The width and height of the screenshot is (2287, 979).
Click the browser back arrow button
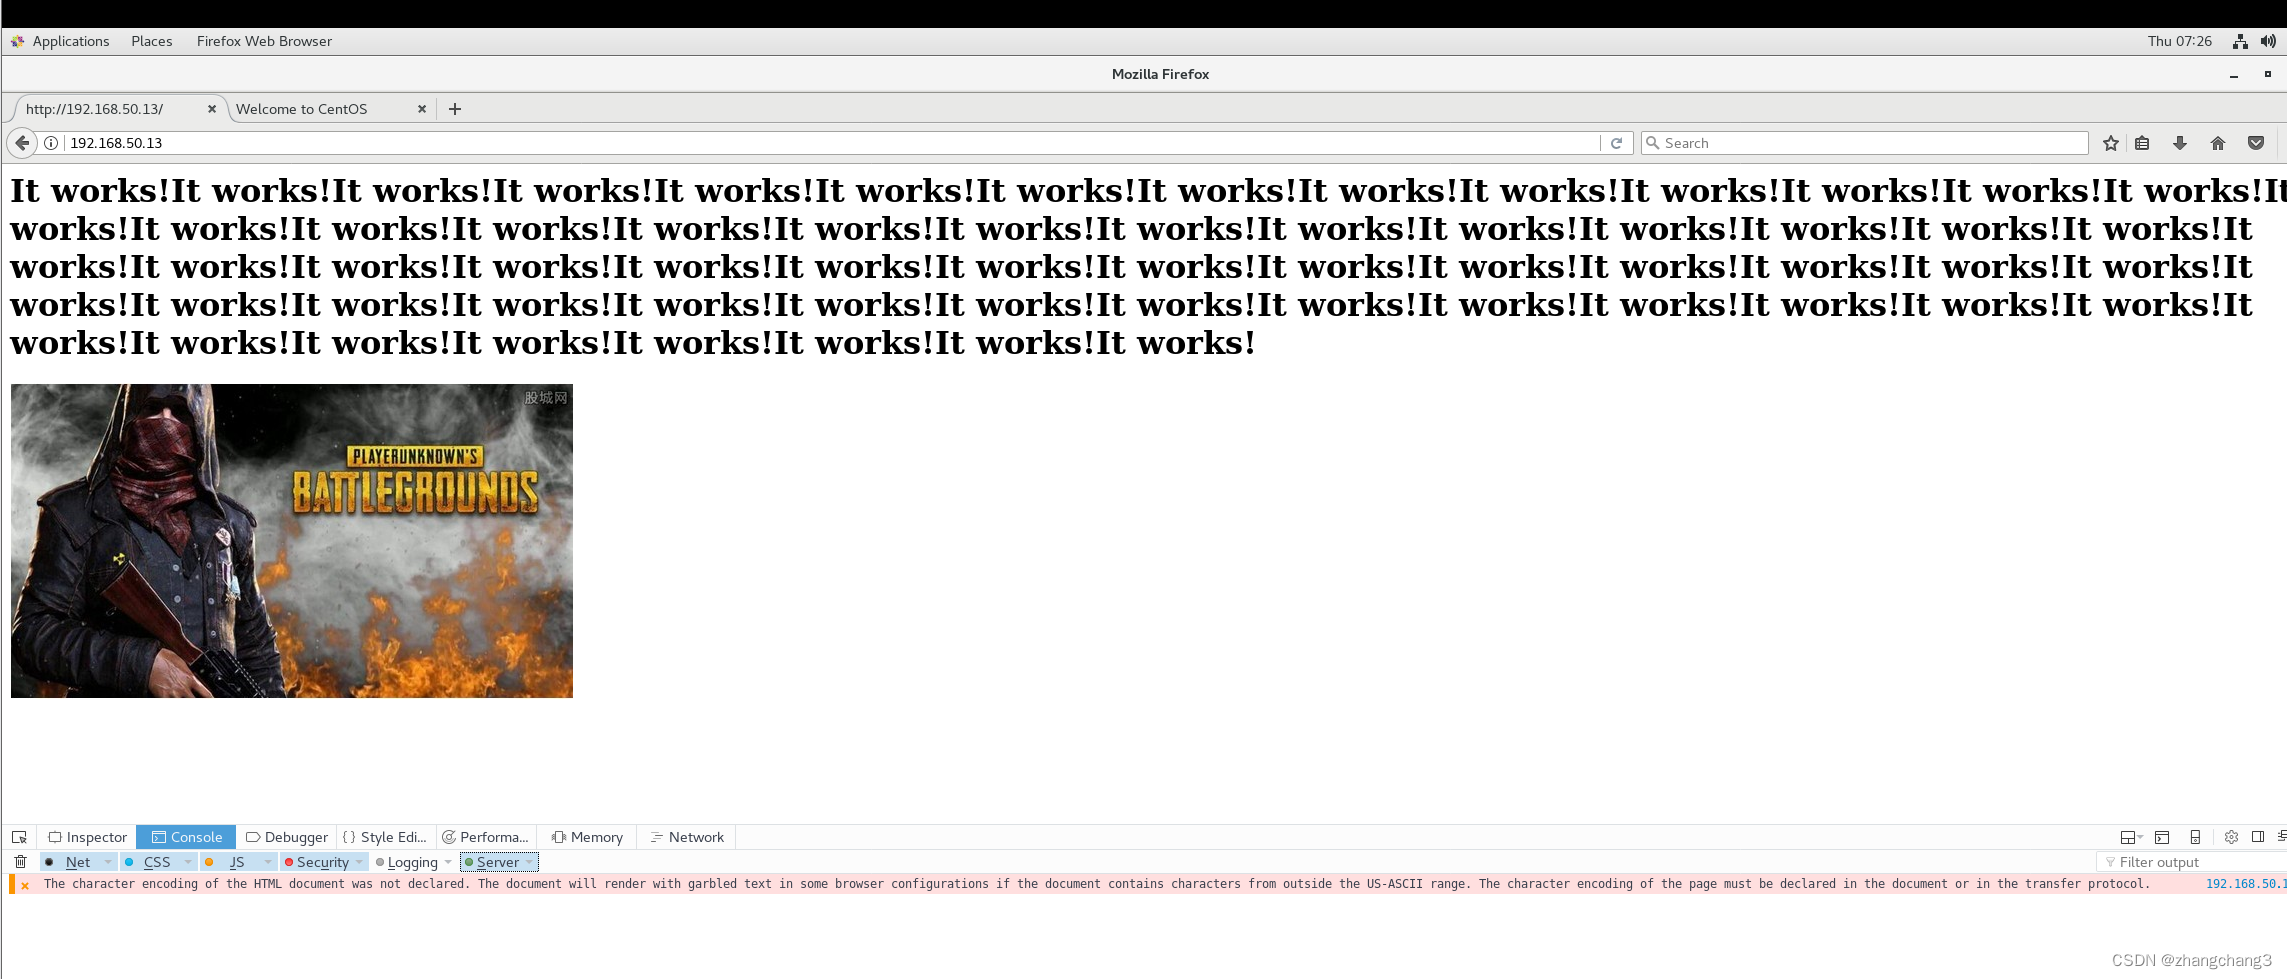[22, 143]
